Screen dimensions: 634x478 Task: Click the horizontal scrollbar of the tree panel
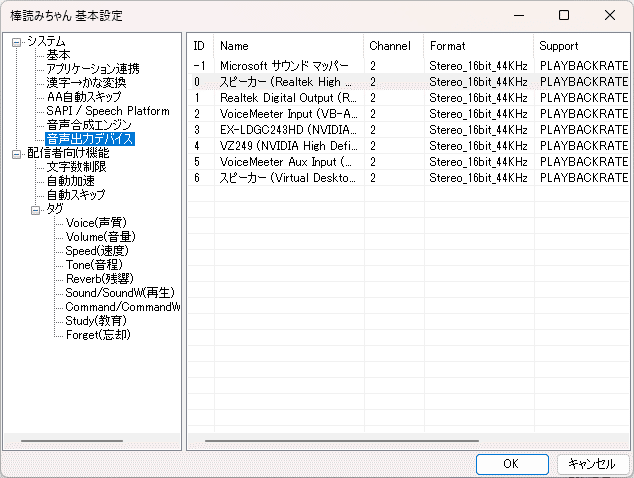[x=72, y=440]
